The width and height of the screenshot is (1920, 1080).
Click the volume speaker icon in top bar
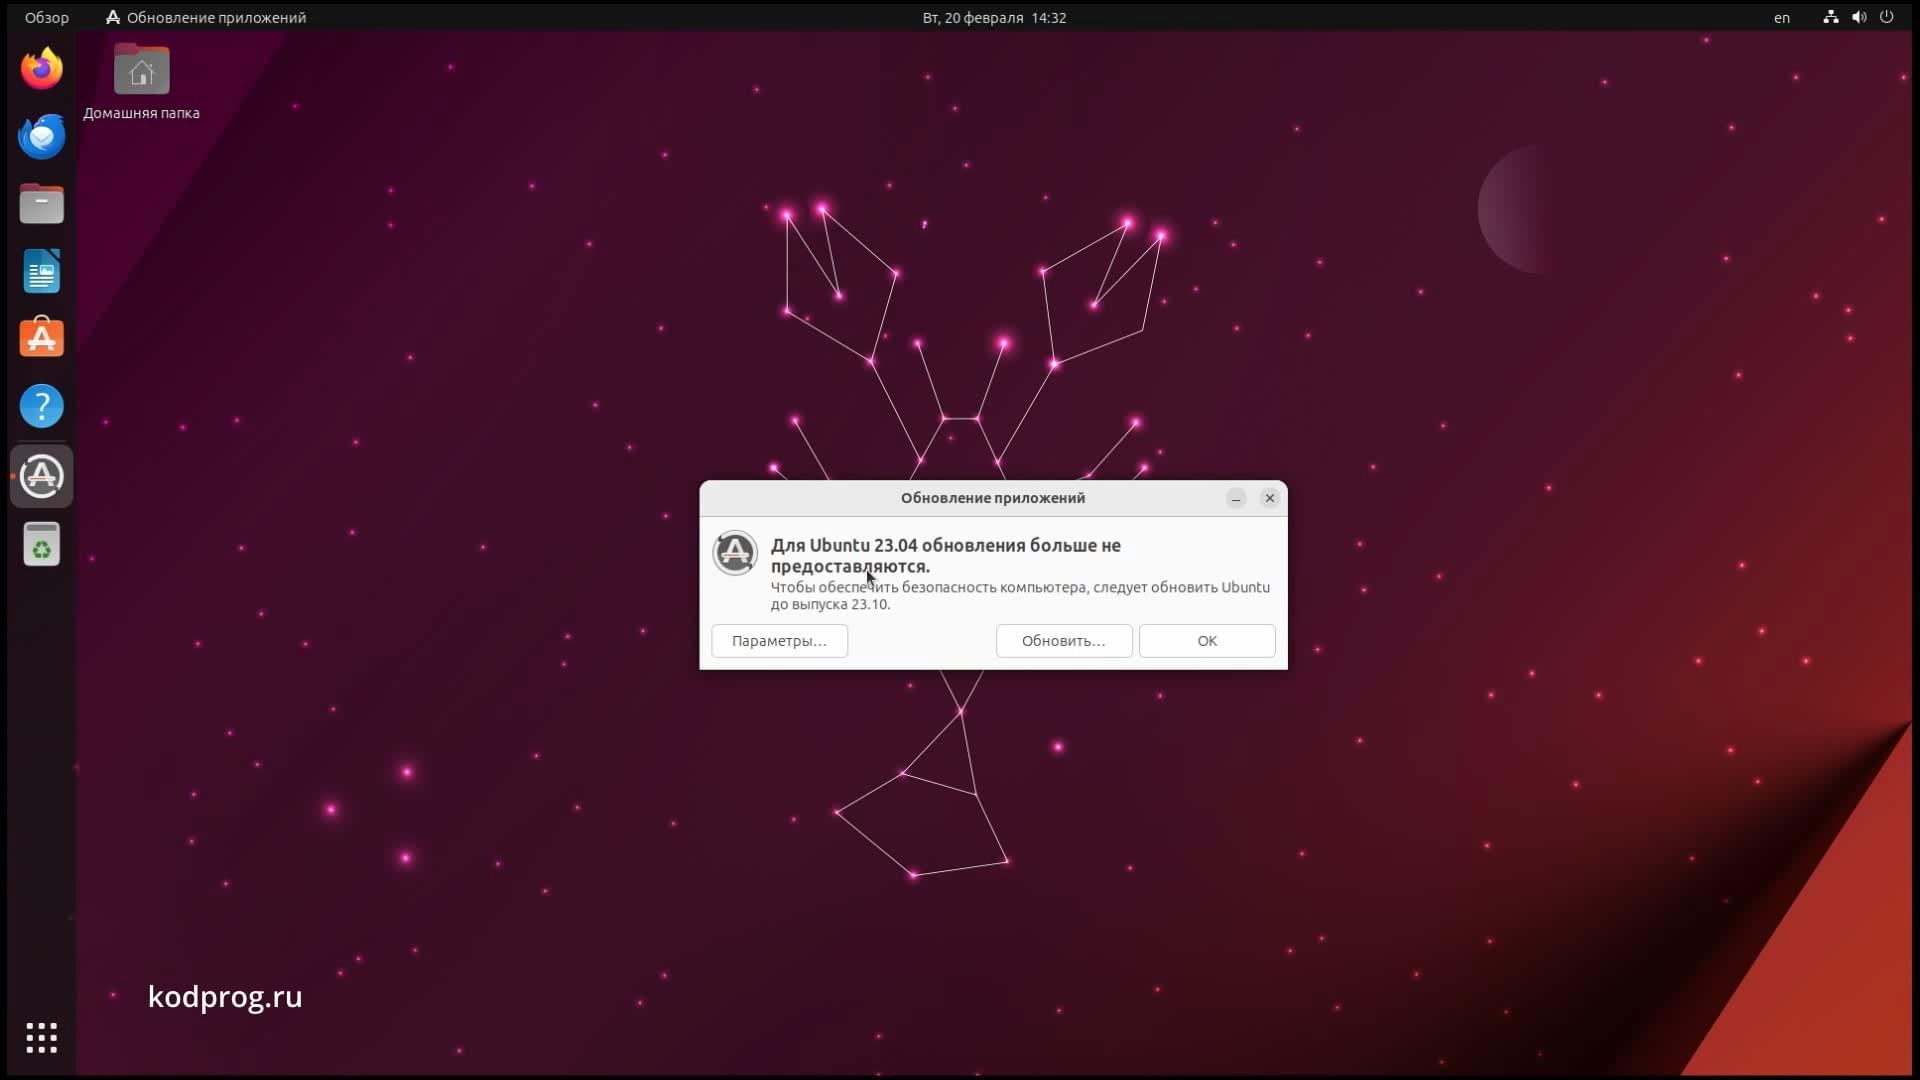pyautogui.click(x=1858, y=17)
